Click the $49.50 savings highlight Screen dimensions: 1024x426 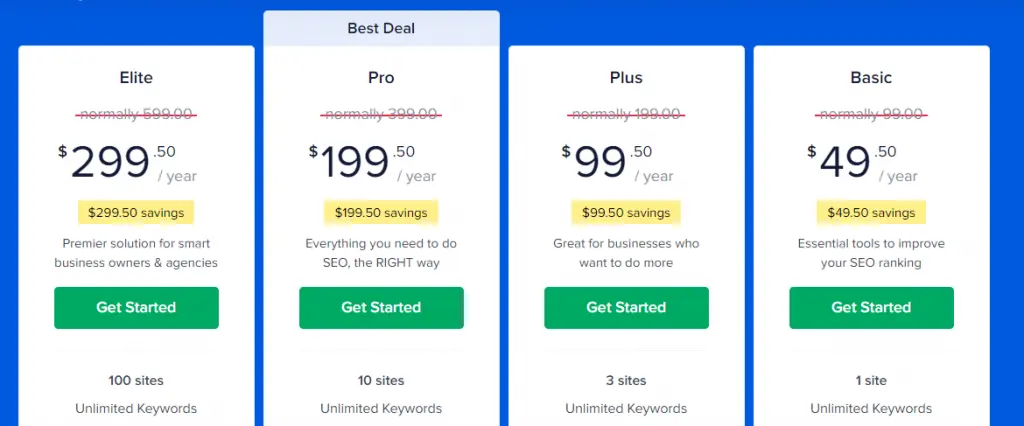tap(871, 212)
